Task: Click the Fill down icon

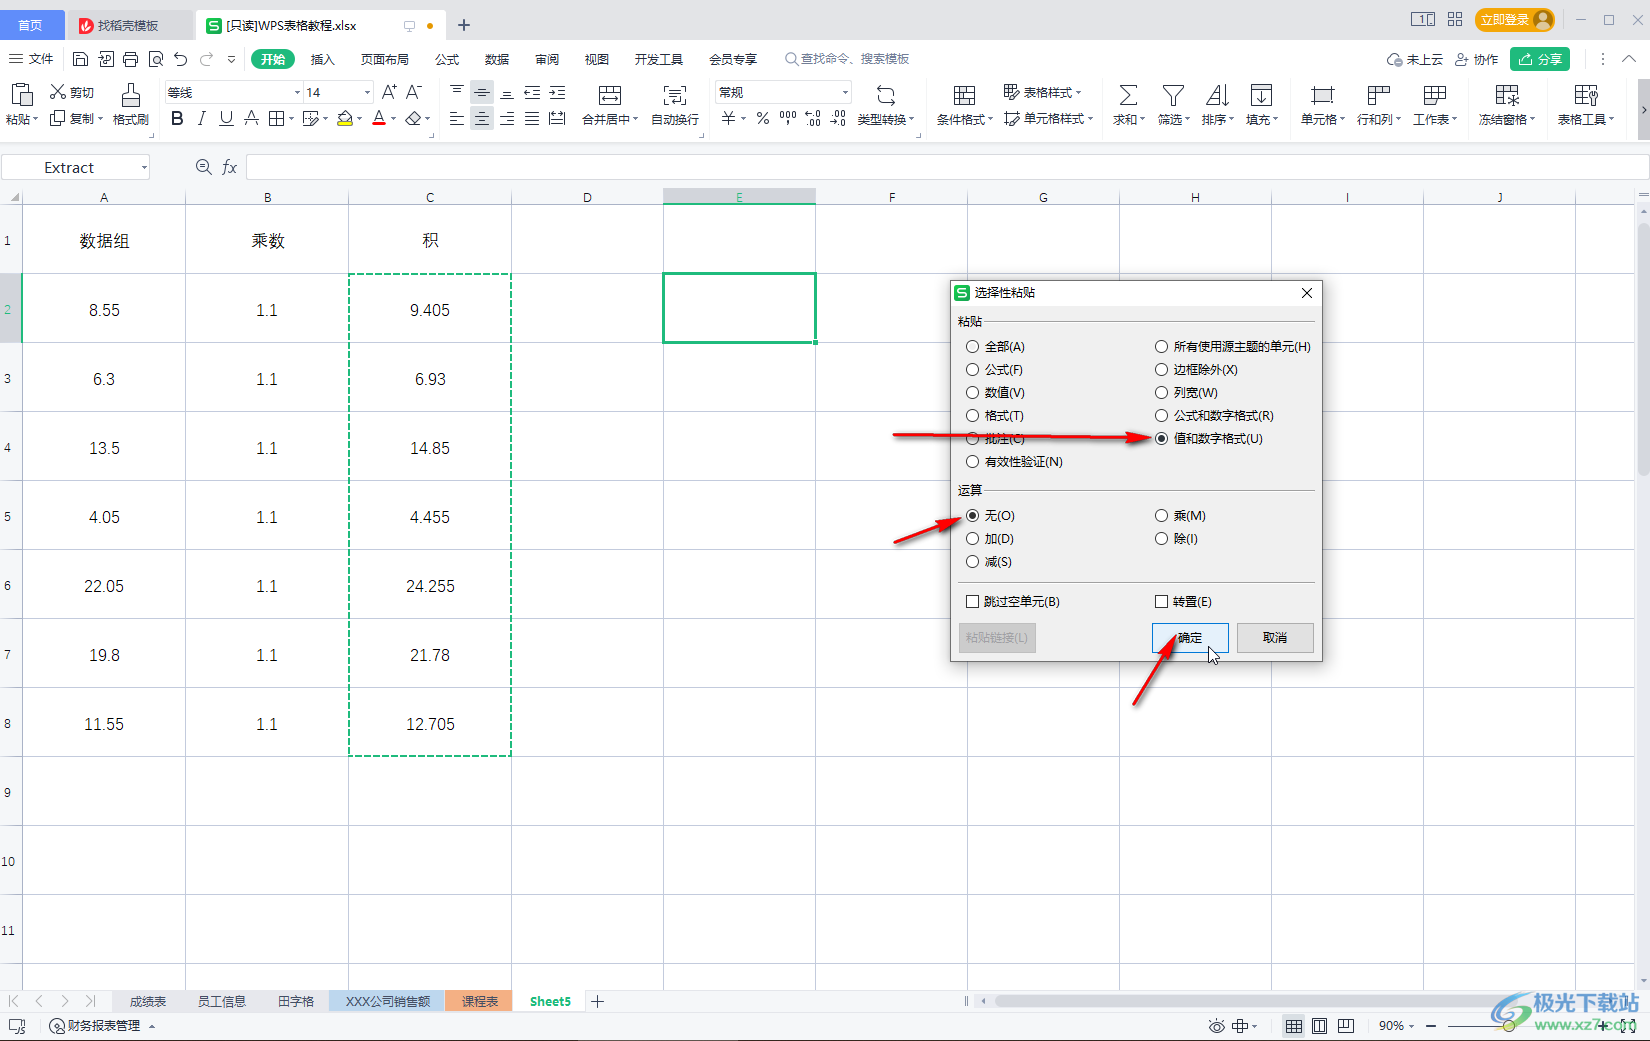Action: (x=1261, y=95)
